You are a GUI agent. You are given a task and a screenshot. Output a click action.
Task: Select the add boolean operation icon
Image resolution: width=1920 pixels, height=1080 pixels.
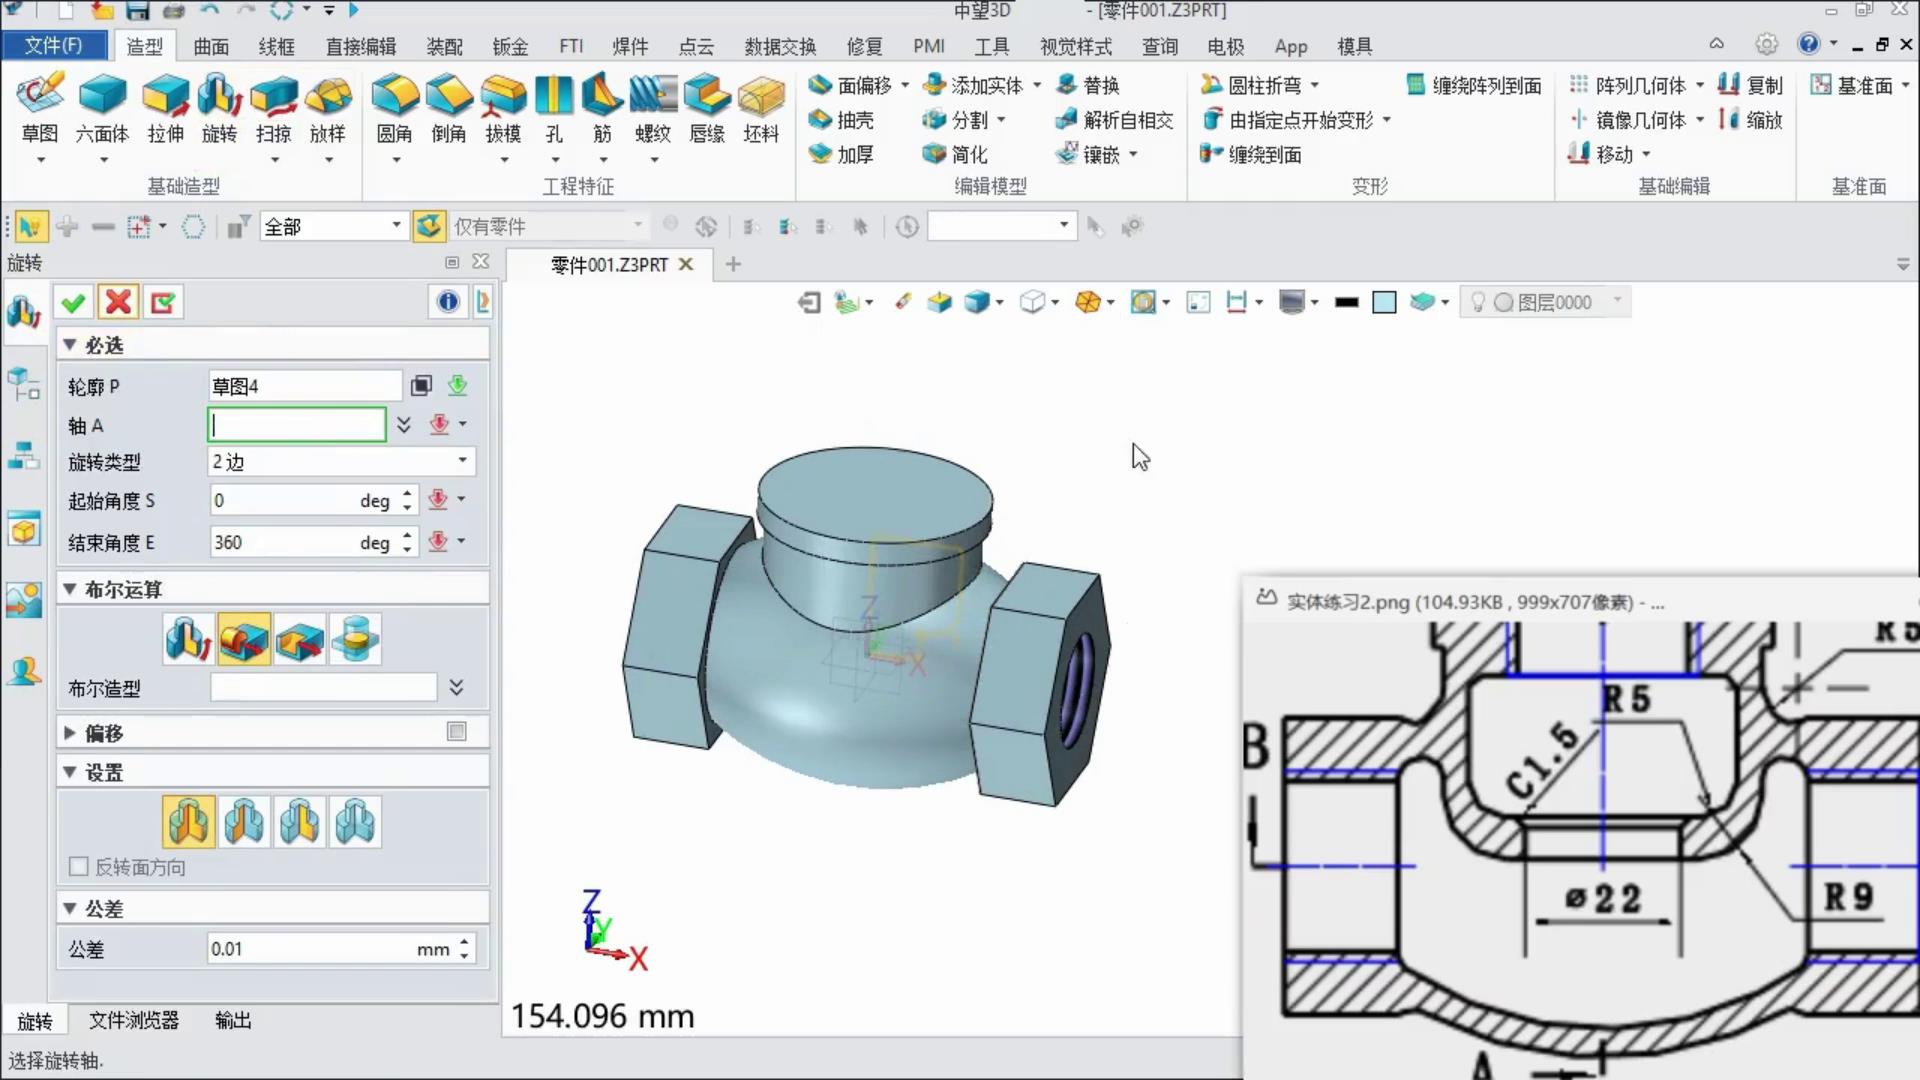(x=244, y=639)
